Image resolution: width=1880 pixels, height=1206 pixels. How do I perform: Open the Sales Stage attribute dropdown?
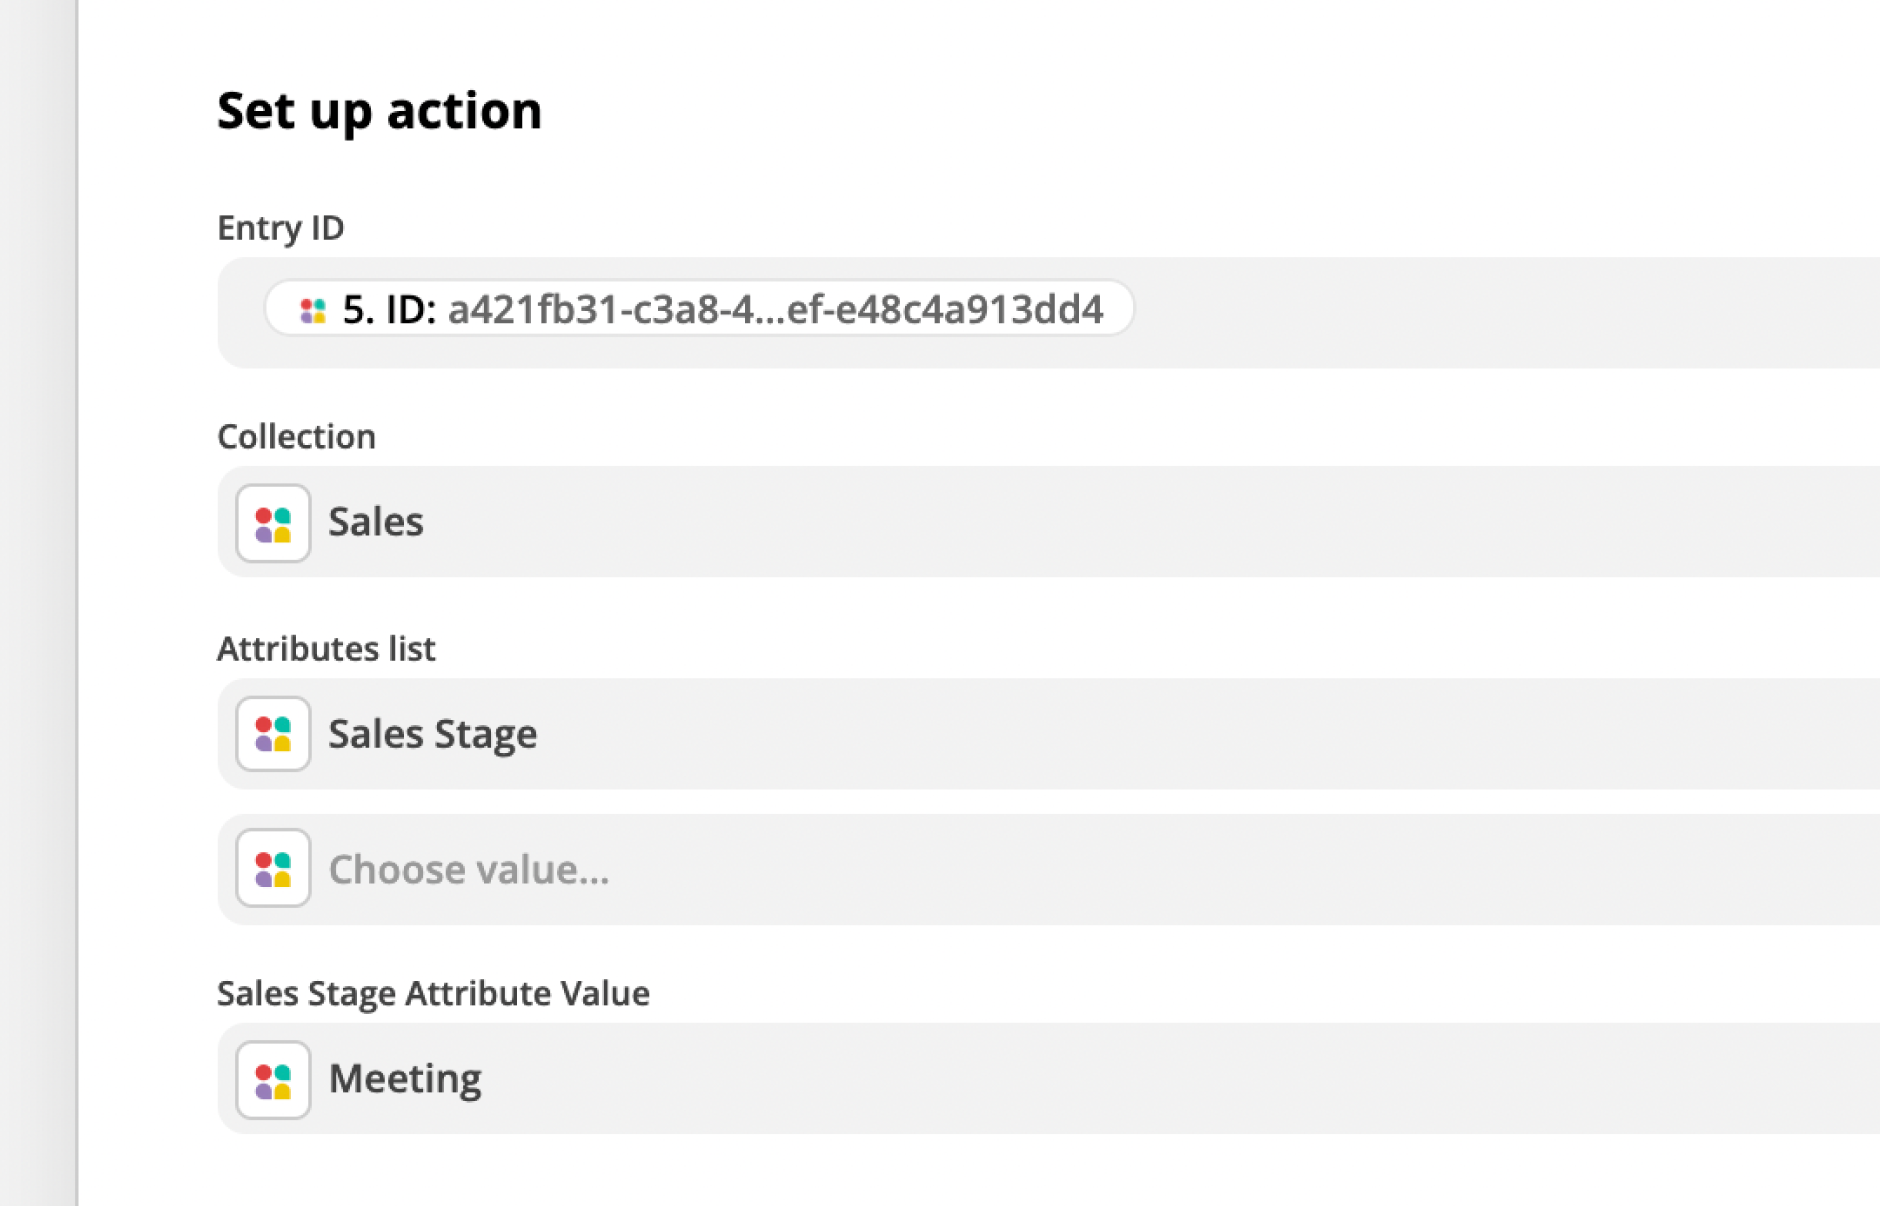pyautogui.click(x=1049, y=734)
